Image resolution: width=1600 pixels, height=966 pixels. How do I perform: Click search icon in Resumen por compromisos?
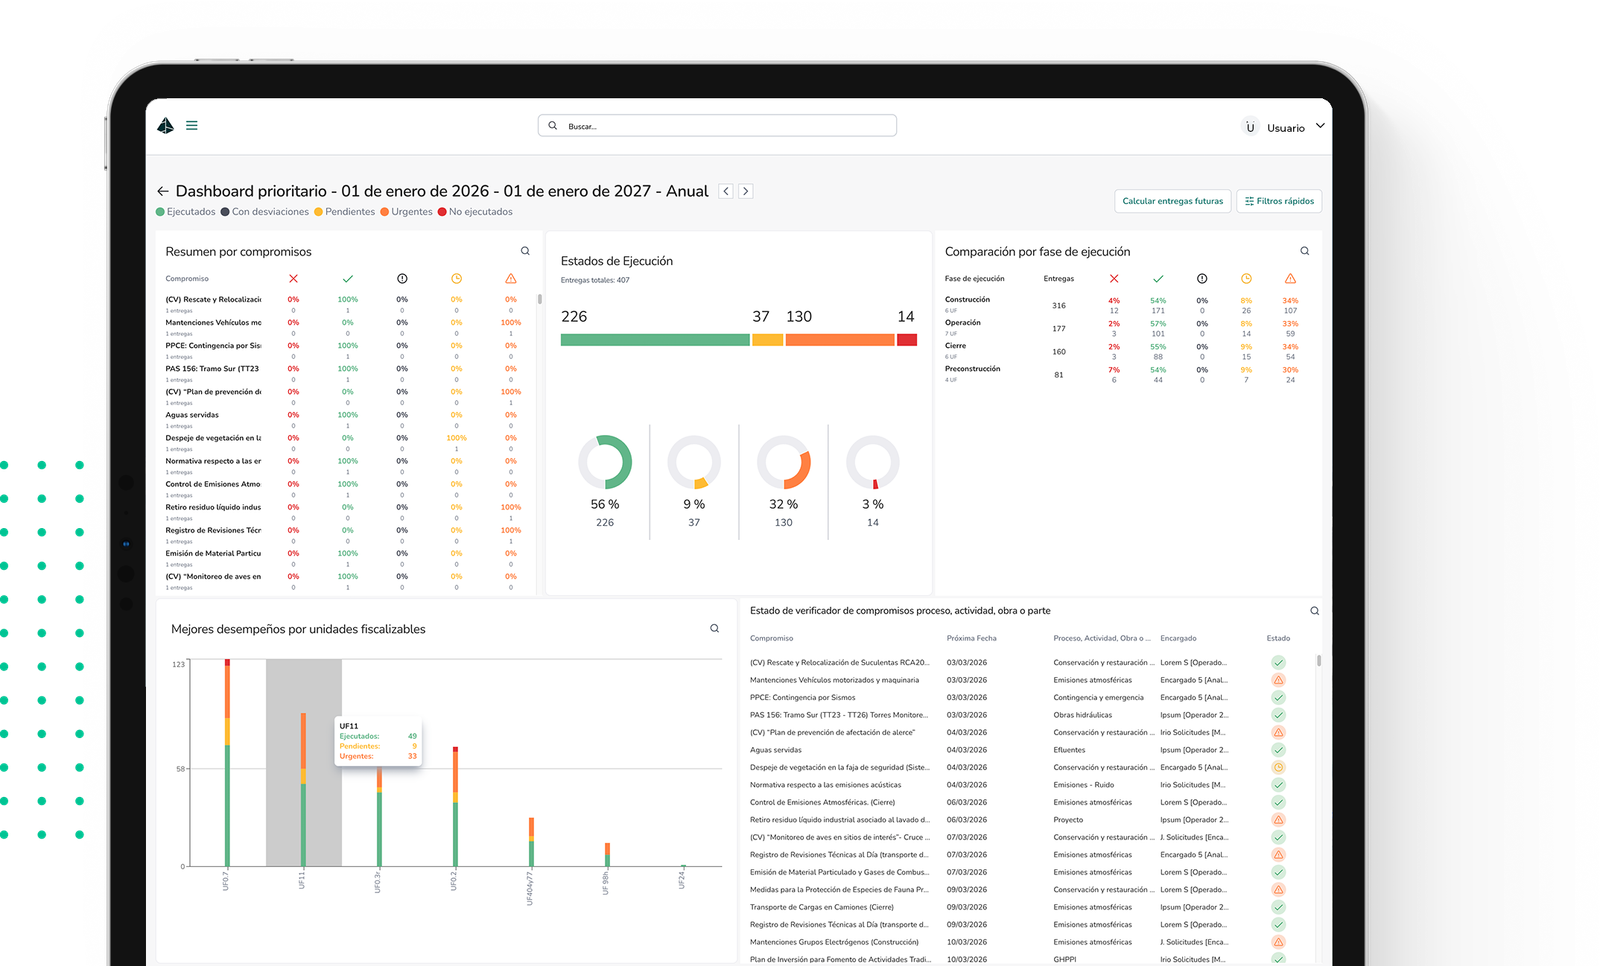point(525,251)
